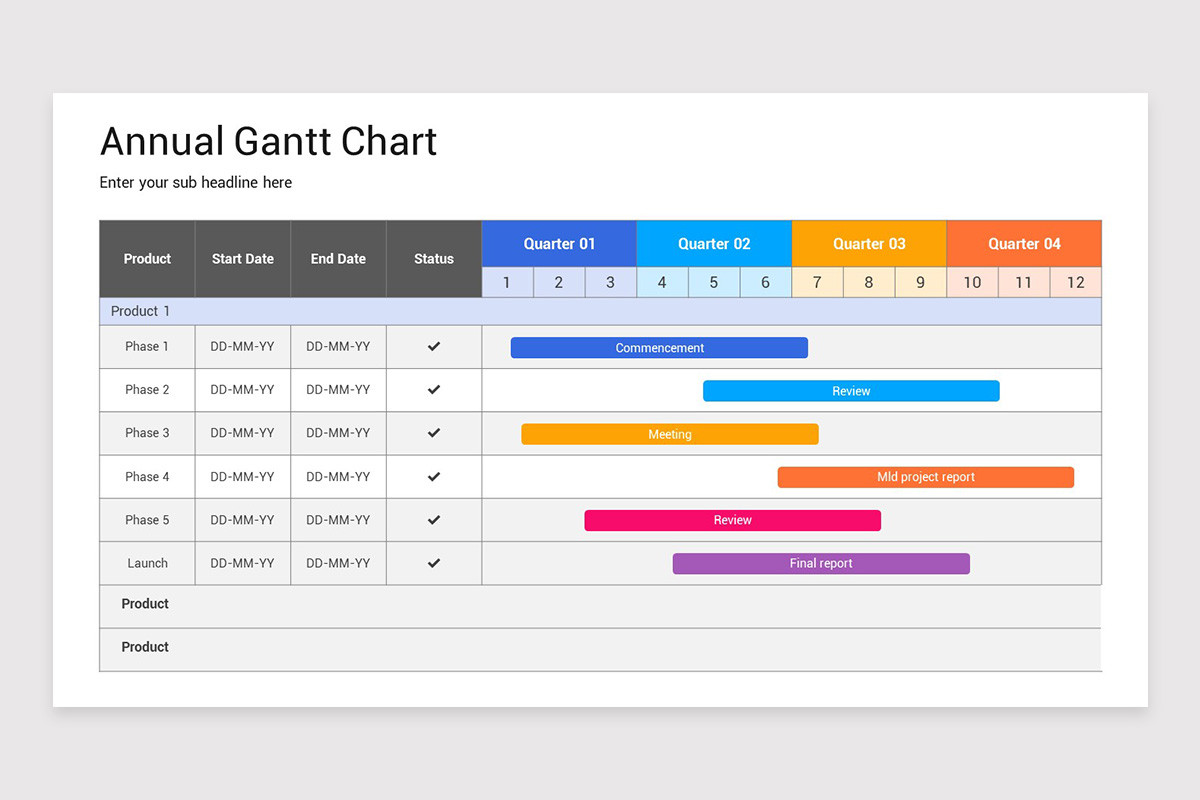Open the Quarter 02 section
Screen dimensions: 1200x800
(713, 243)
